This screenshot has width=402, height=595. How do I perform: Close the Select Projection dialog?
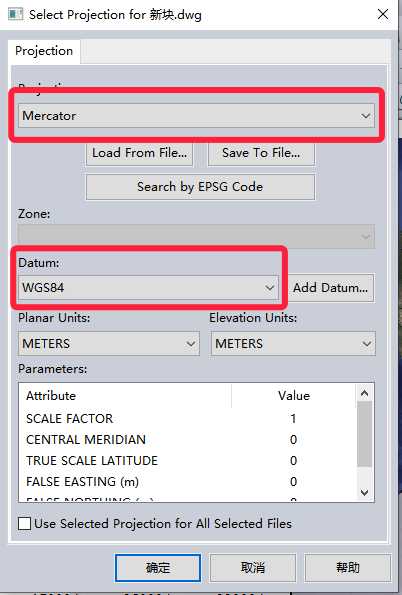click(383, 14)
